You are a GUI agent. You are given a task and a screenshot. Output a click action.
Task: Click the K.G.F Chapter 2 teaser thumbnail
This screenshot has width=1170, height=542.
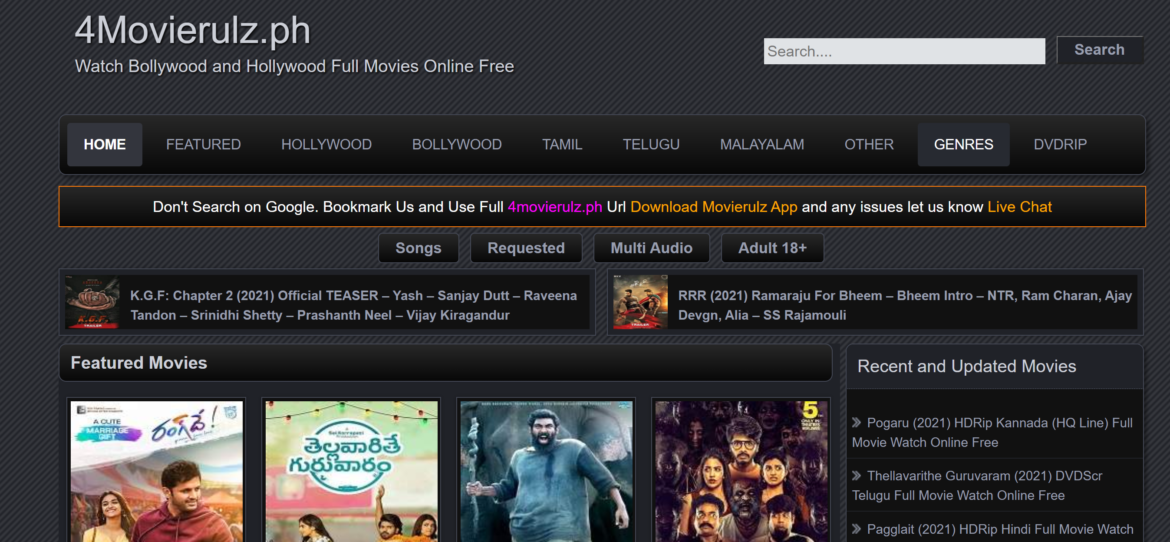[x=92, y=303]
